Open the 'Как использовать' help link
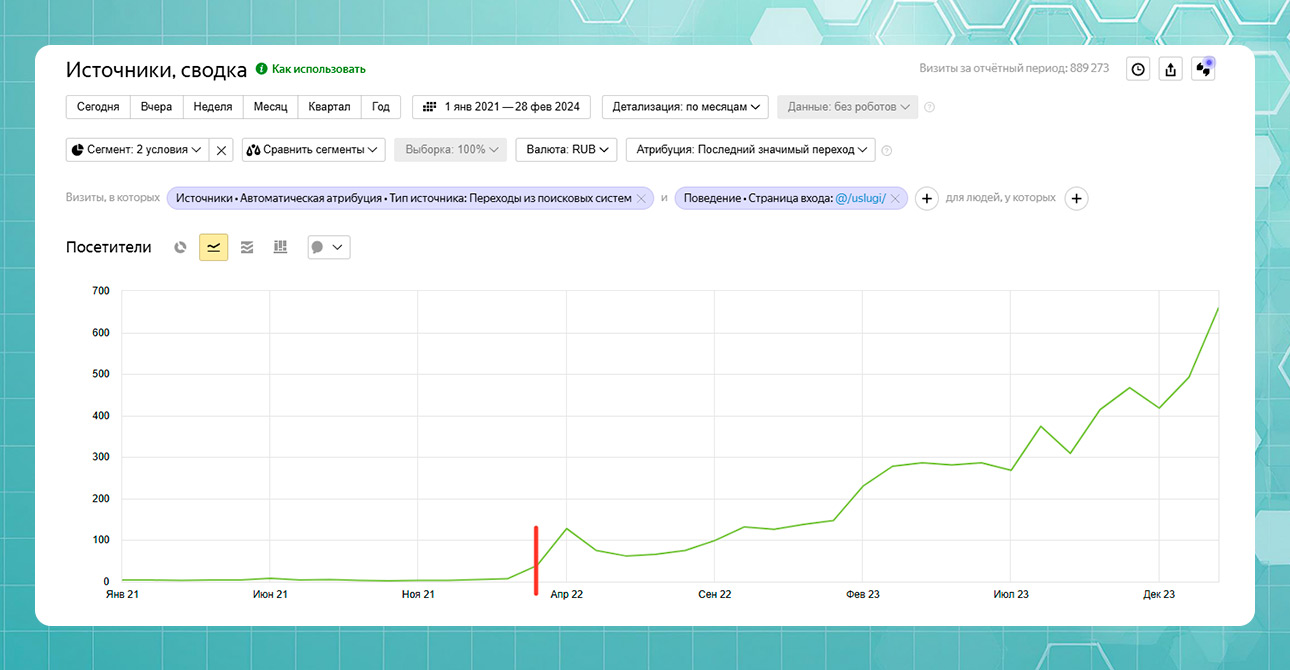 [x=318, y=69]
